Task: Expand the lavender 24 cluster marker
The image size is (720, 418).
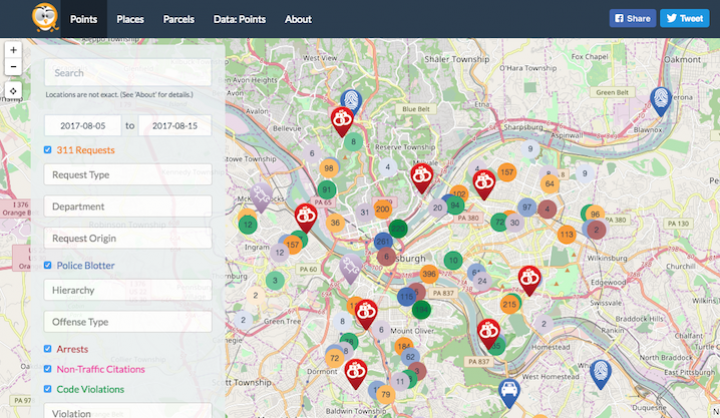Action: [x=482, y=281]
